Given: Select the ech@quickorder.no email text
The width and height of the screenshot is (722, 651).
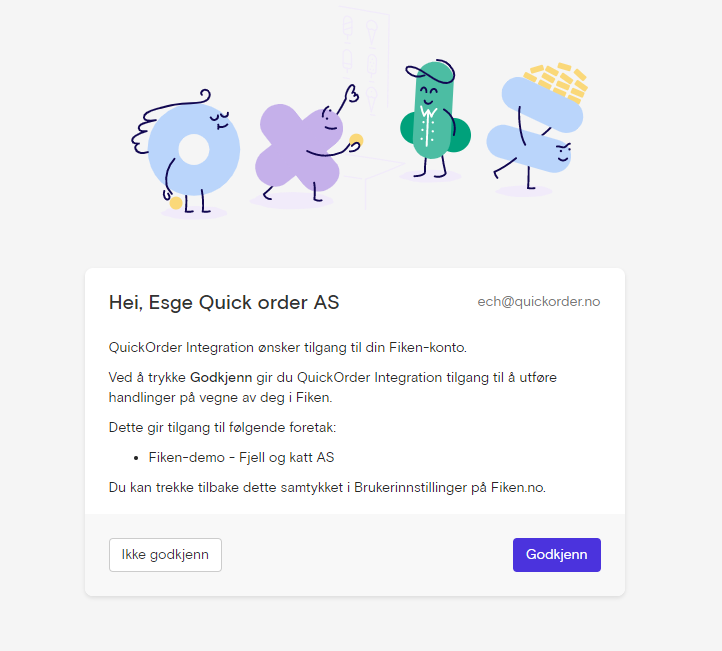Looking at the screenshot, I should click(x=539, y=302).
